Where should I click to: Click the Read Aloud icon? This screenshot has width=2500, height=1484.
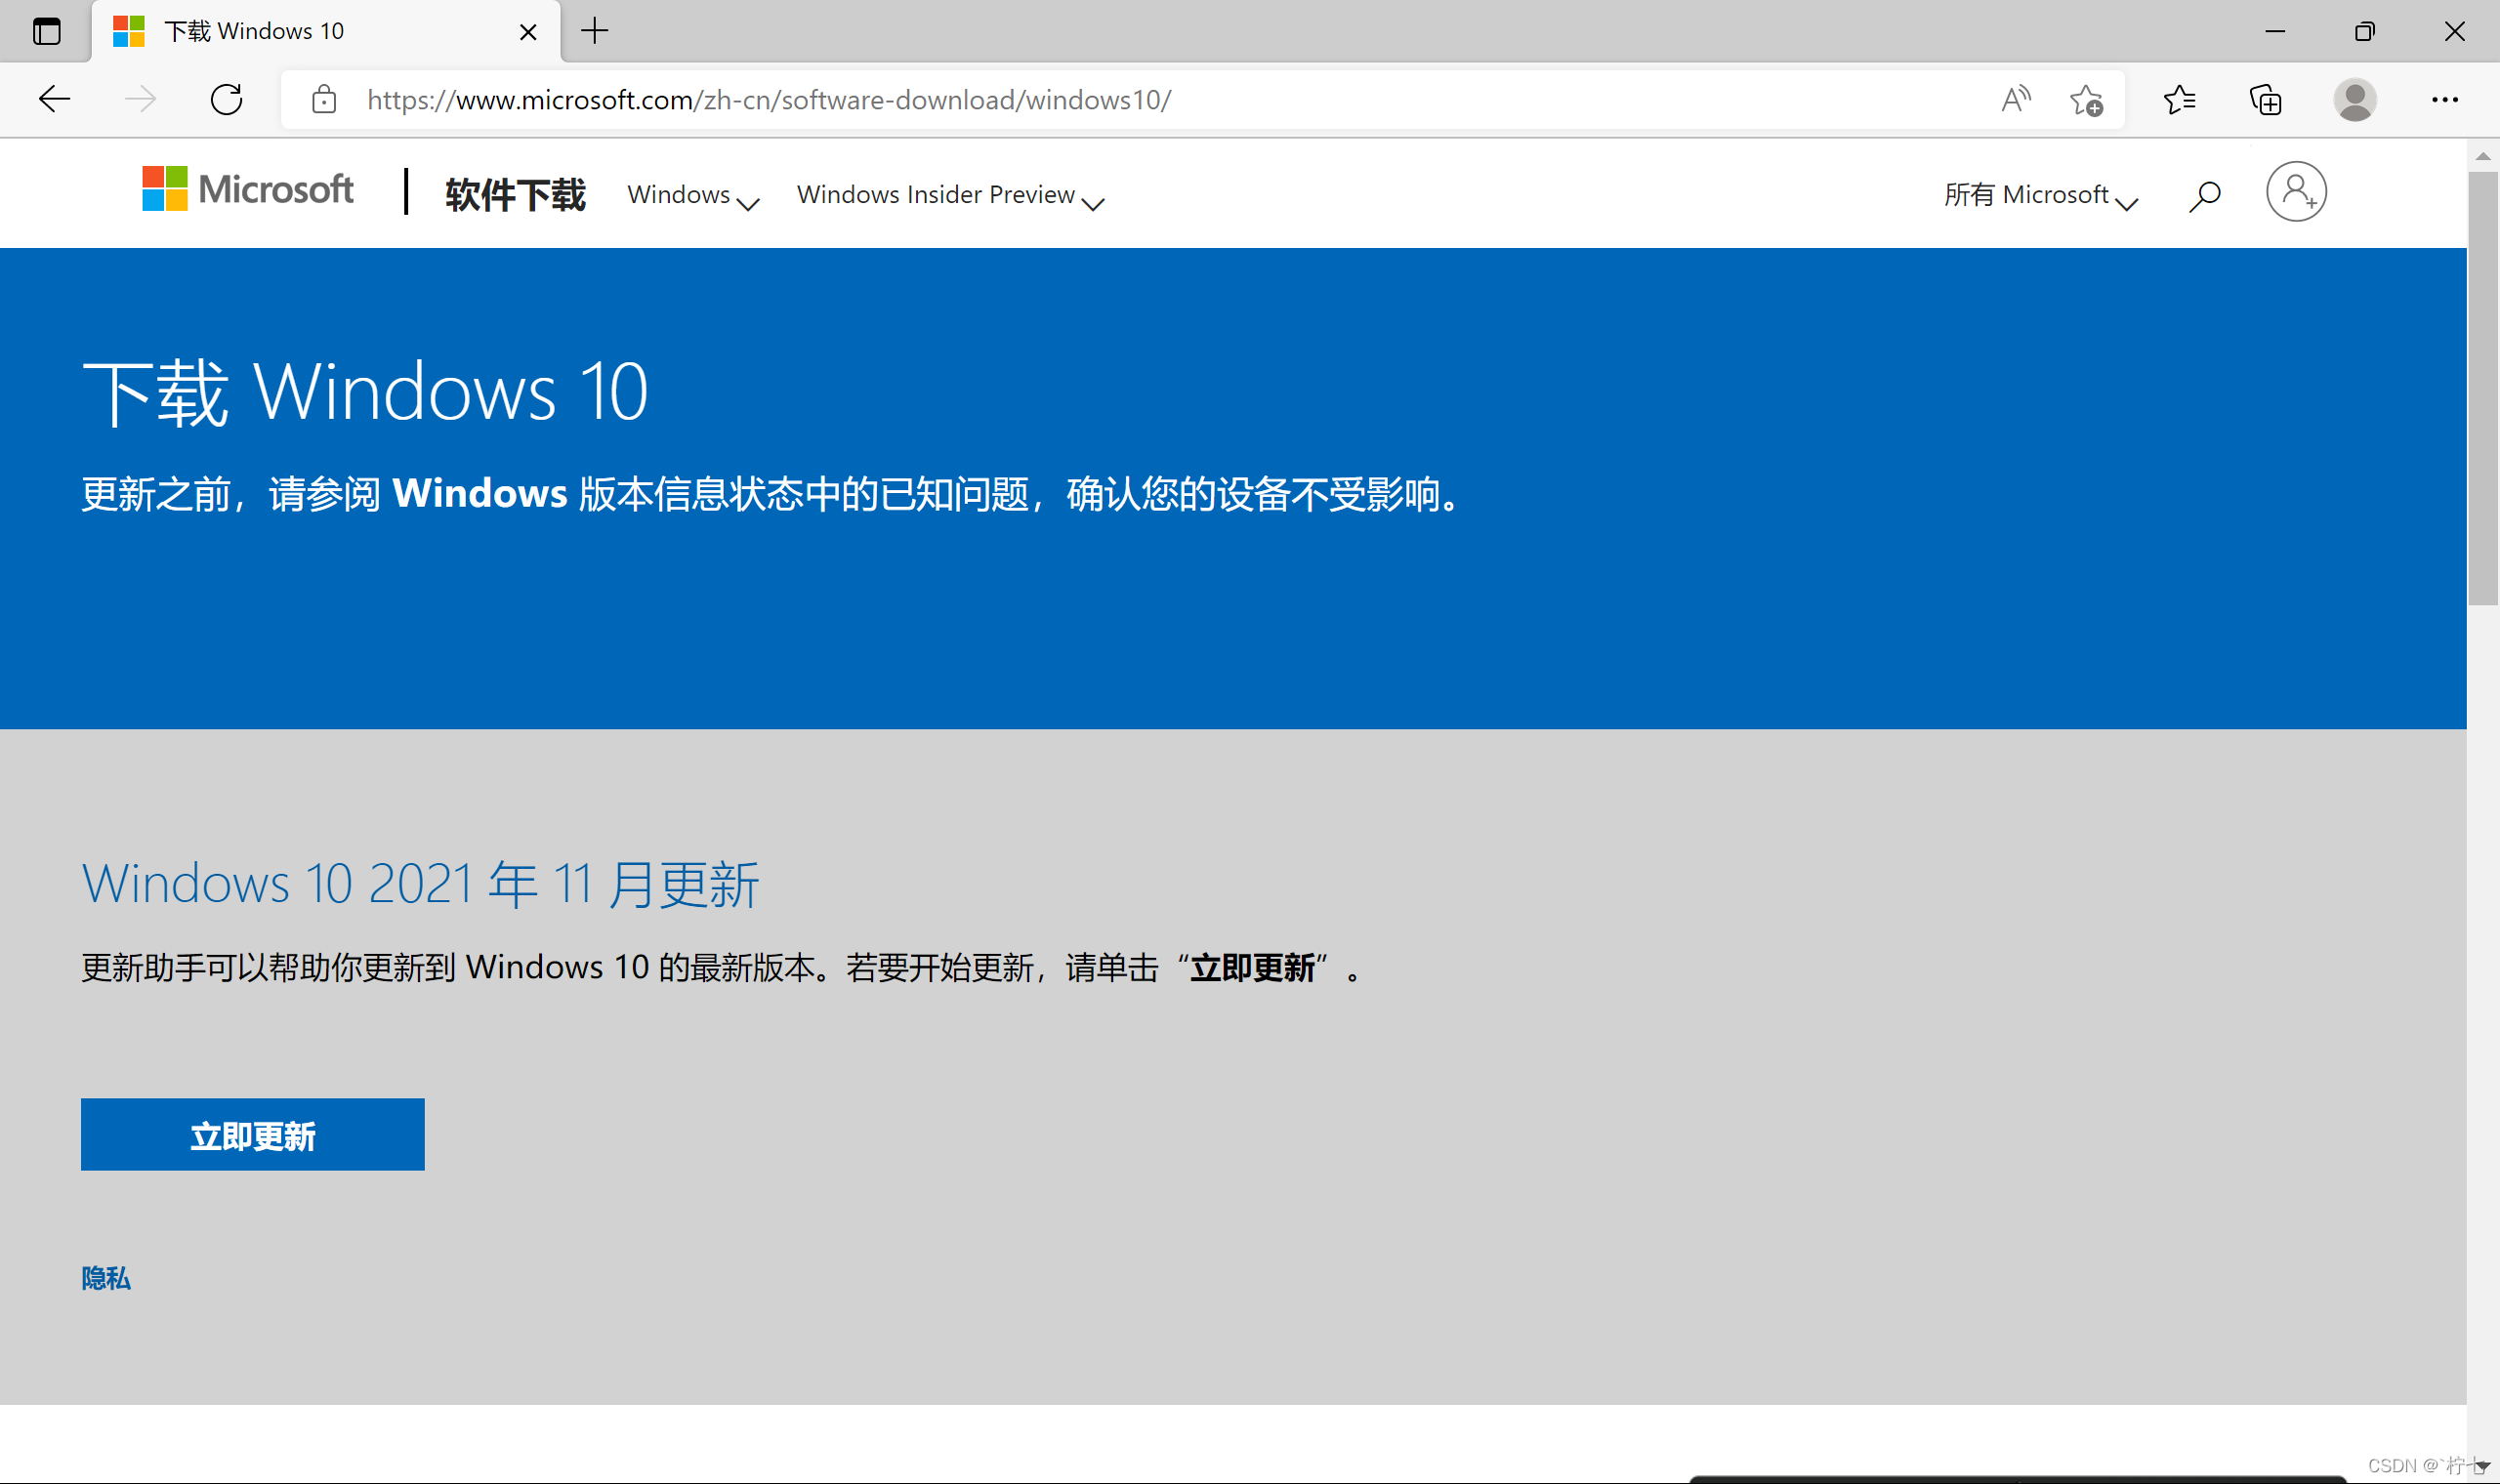pos(2015,99)
